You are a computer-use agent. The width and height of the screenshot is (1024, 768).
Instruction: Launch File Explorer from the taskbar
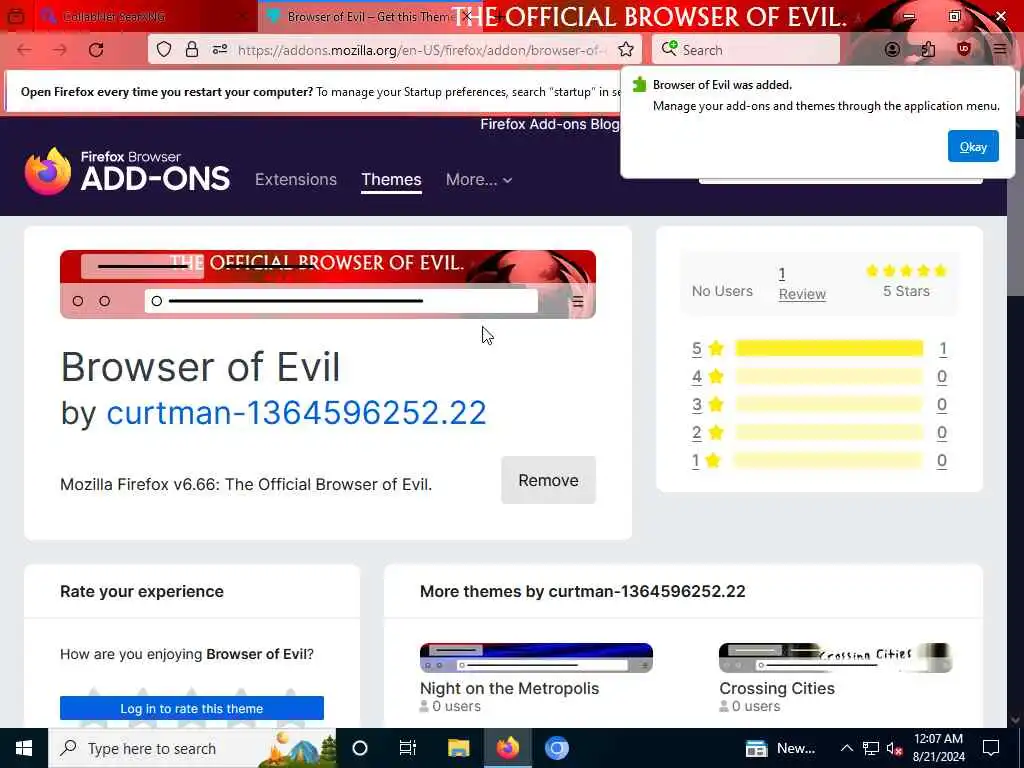click(458, 748)
